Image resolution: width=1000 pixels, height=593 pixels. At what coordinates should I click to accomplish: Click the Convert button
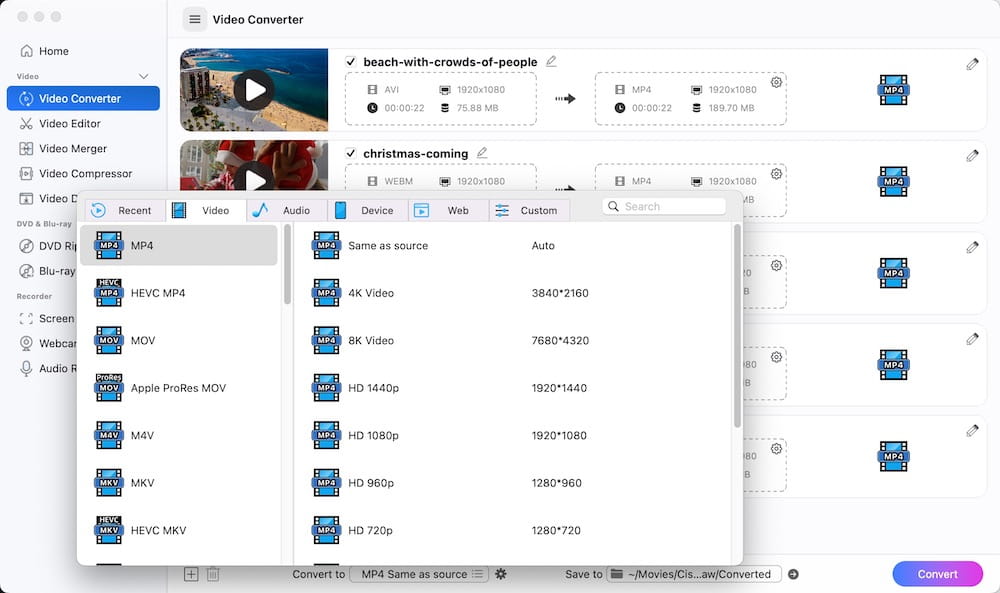[938, 574]
